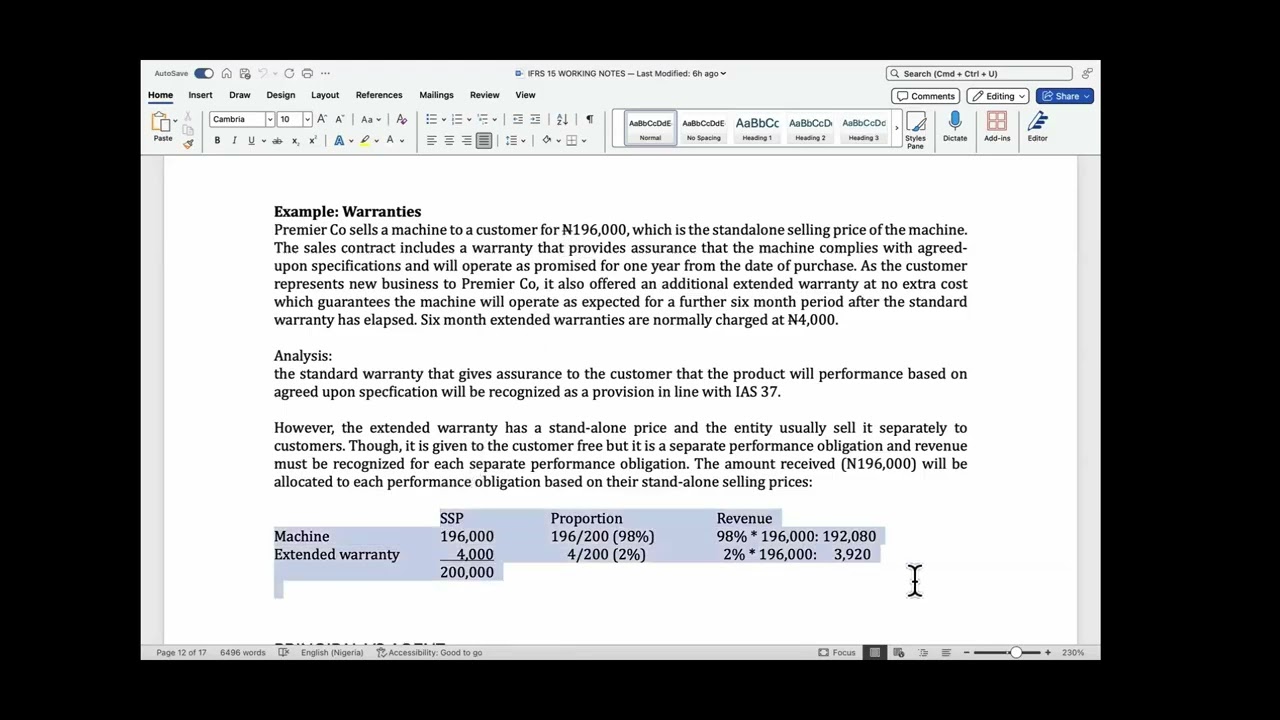This screenshot has height=720, width=1280.
Task: Open the Insert tab
Action: pyautogui.click(x=200, y=95)
